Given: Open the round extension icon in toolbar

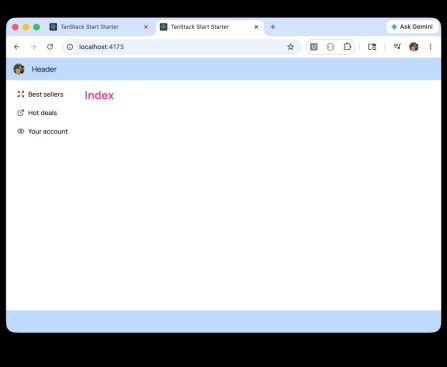Looking at the screenshot, I should 330,47.
